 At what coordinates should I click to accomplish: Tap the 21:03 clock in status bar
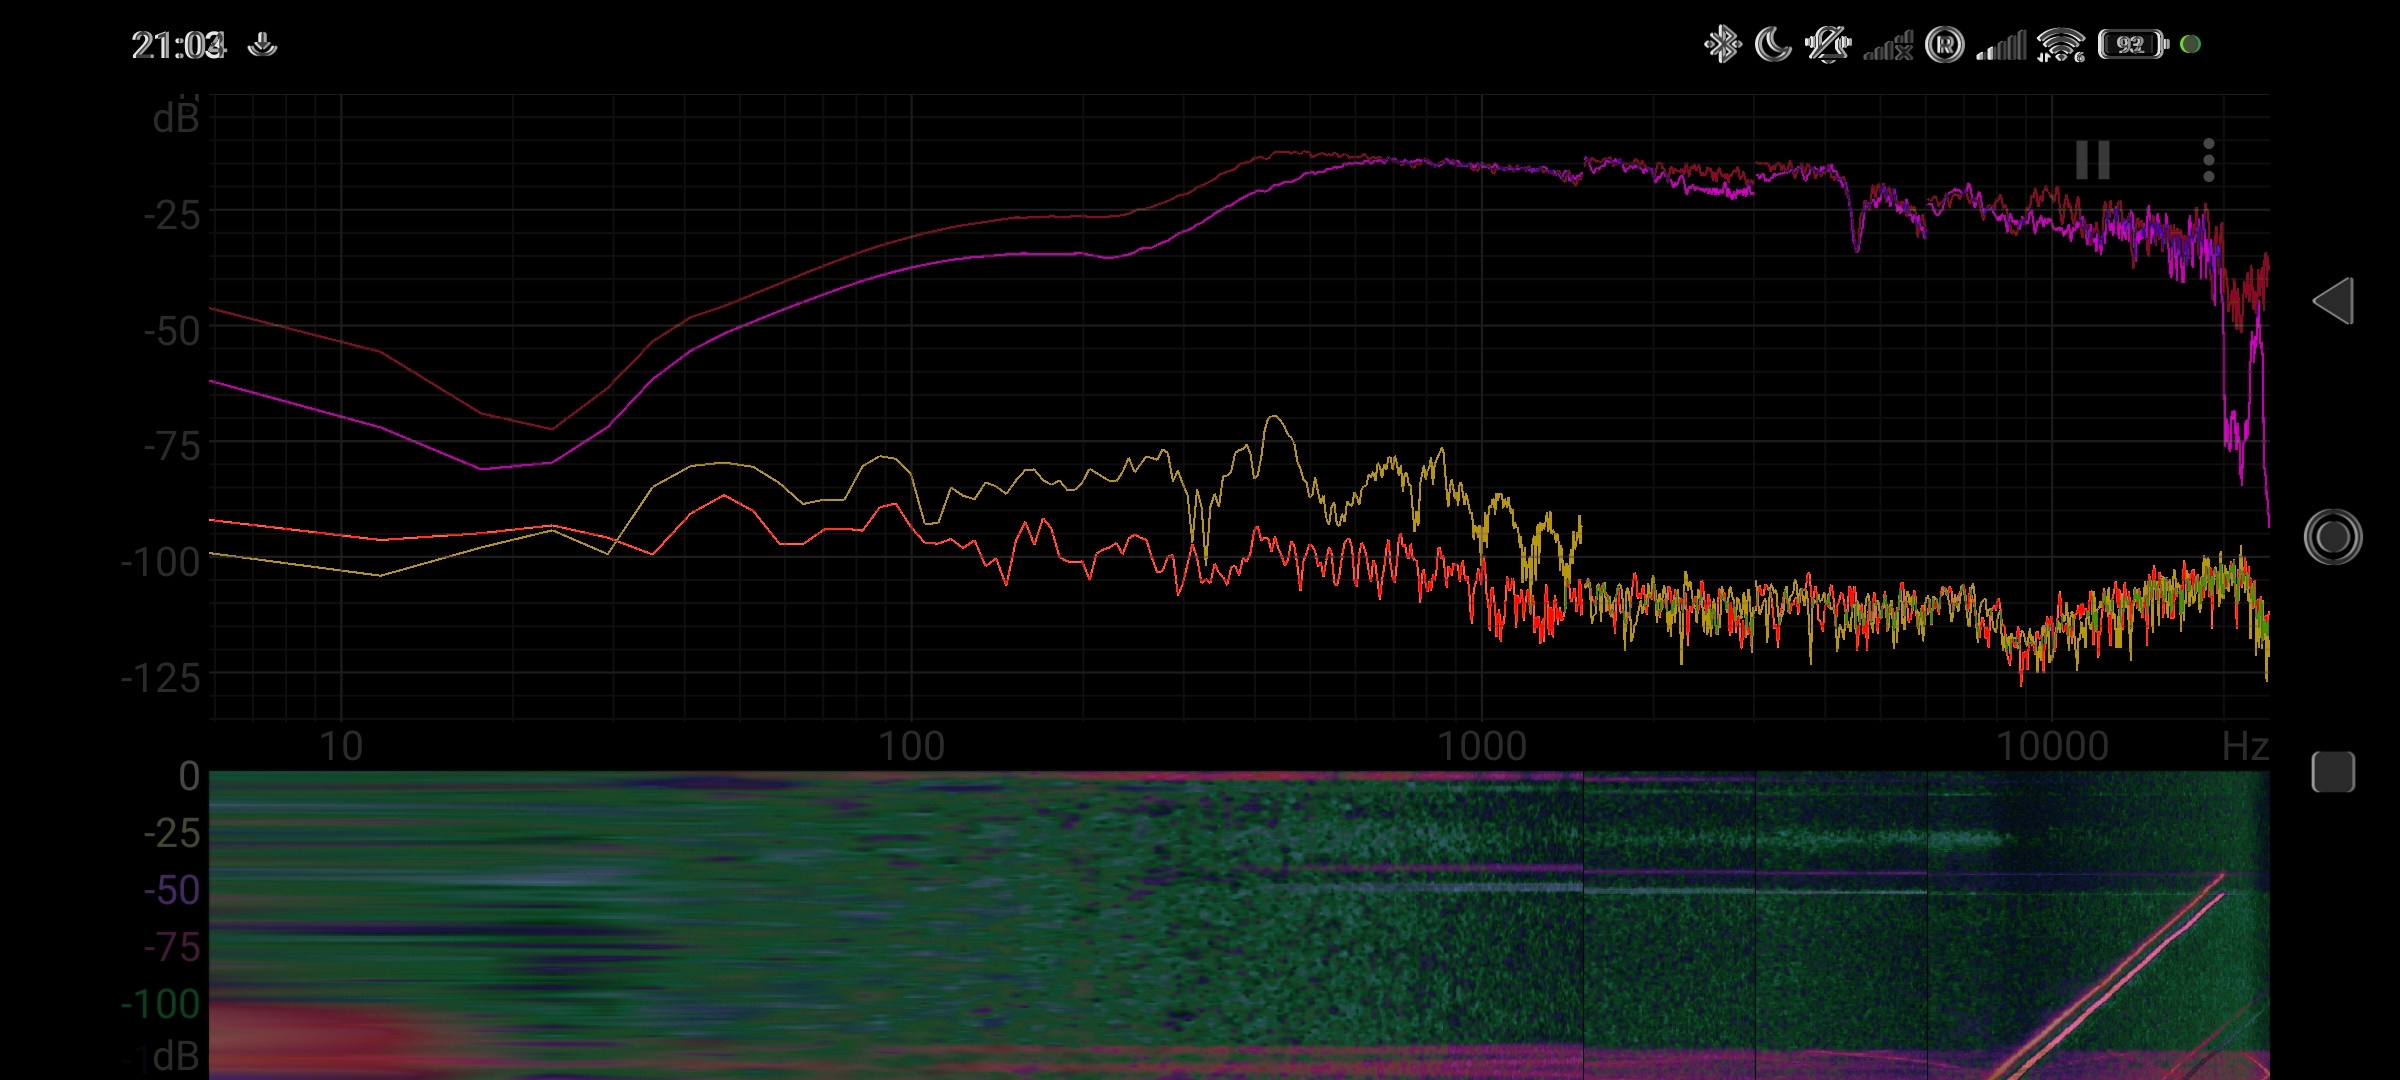click(178, 45)
